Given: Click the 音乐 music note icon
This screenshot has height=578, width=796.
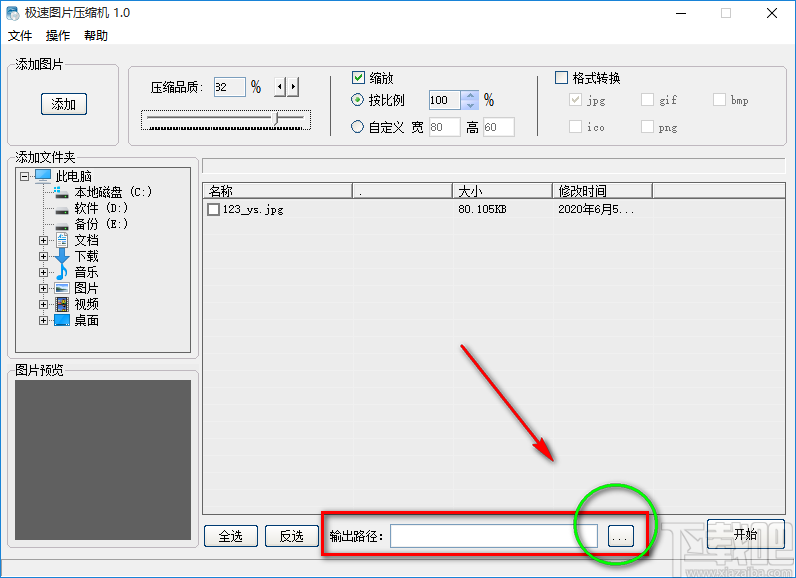Looking at the screenshot, I should point(62,272).
